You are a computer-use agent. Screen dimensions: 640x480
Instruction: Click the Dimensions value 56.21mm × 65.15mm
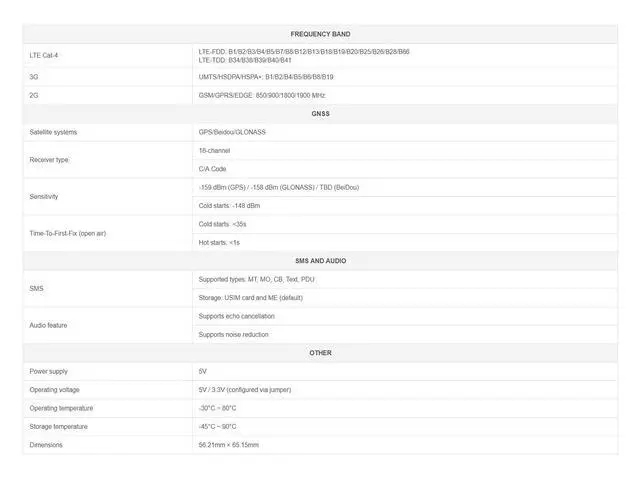[229, 445]
